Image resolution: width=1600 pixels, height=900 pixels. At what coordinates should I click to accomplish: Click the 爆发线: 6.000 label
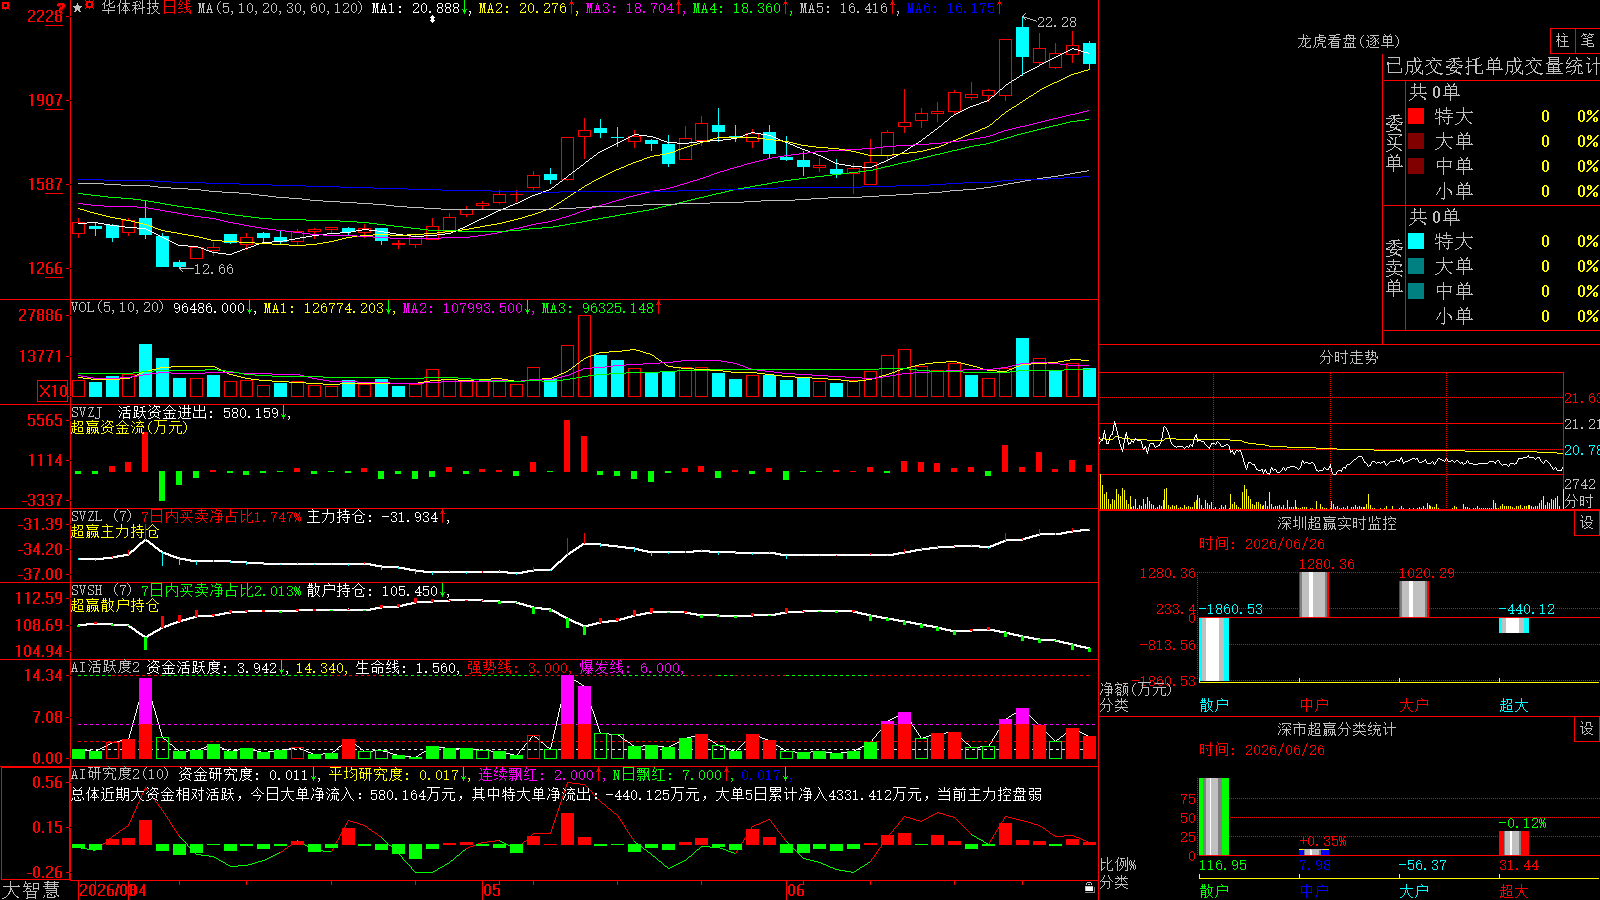click(x=631, y=668)
